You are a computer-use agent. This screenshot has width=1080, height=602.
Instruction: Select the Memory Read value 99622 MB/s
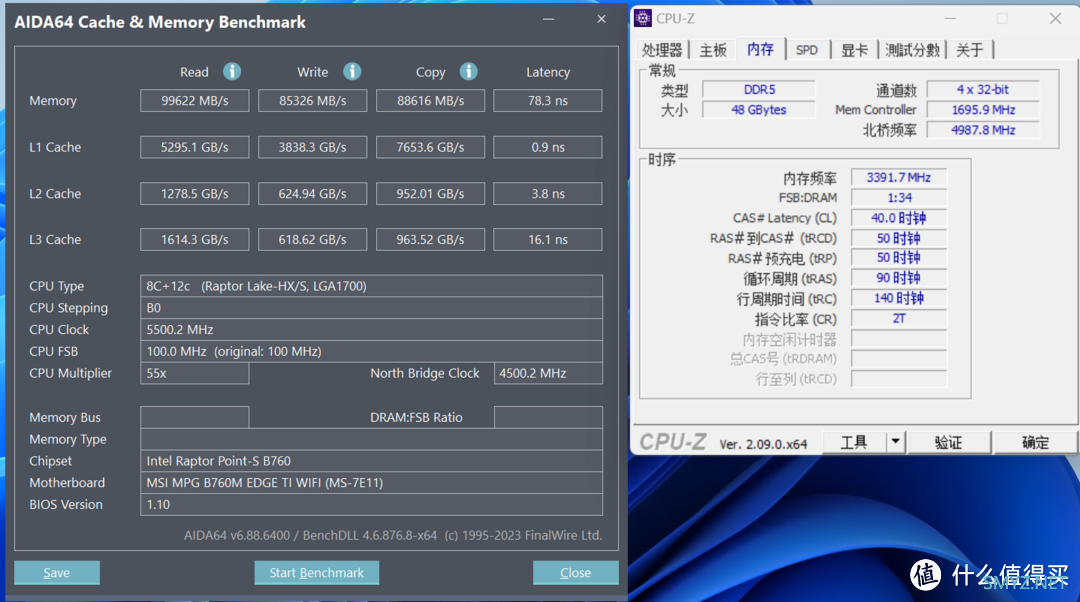pyautogui.click(x=194, y=101)
